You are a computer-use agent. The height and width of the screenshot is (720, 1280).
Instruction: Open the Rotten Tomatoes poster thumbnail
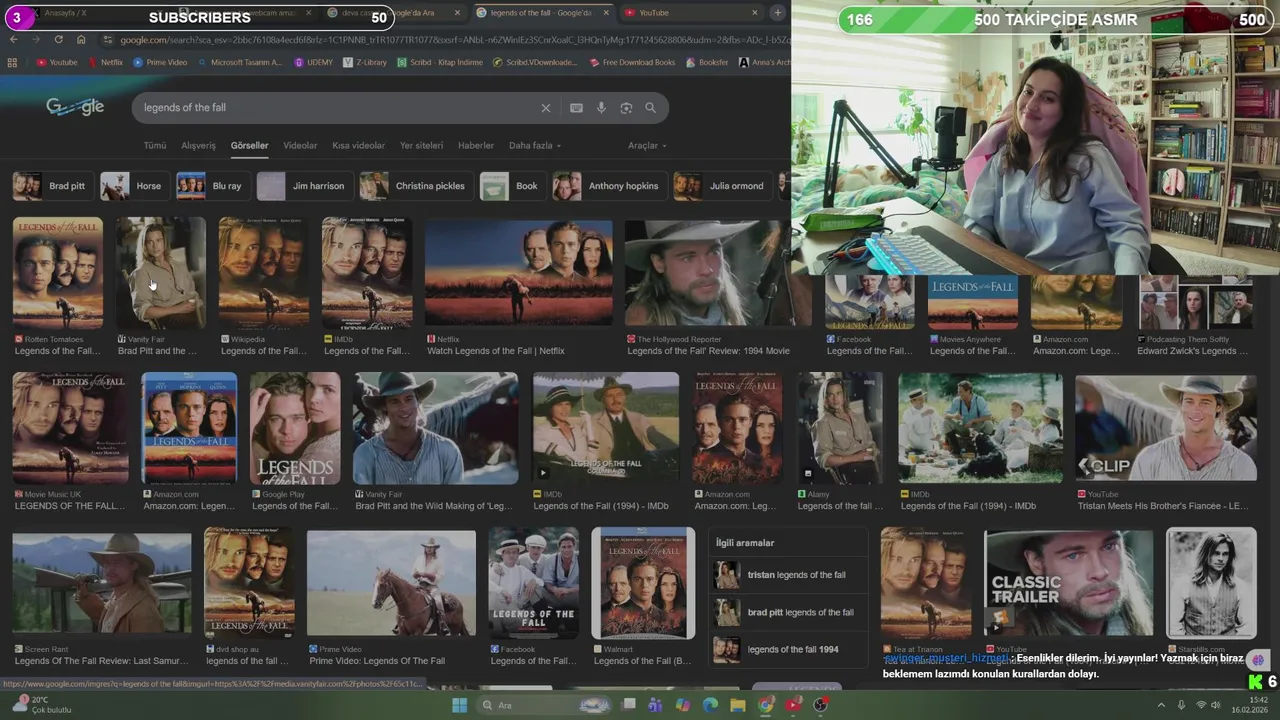pyautogui.click(x=58, y=272)
